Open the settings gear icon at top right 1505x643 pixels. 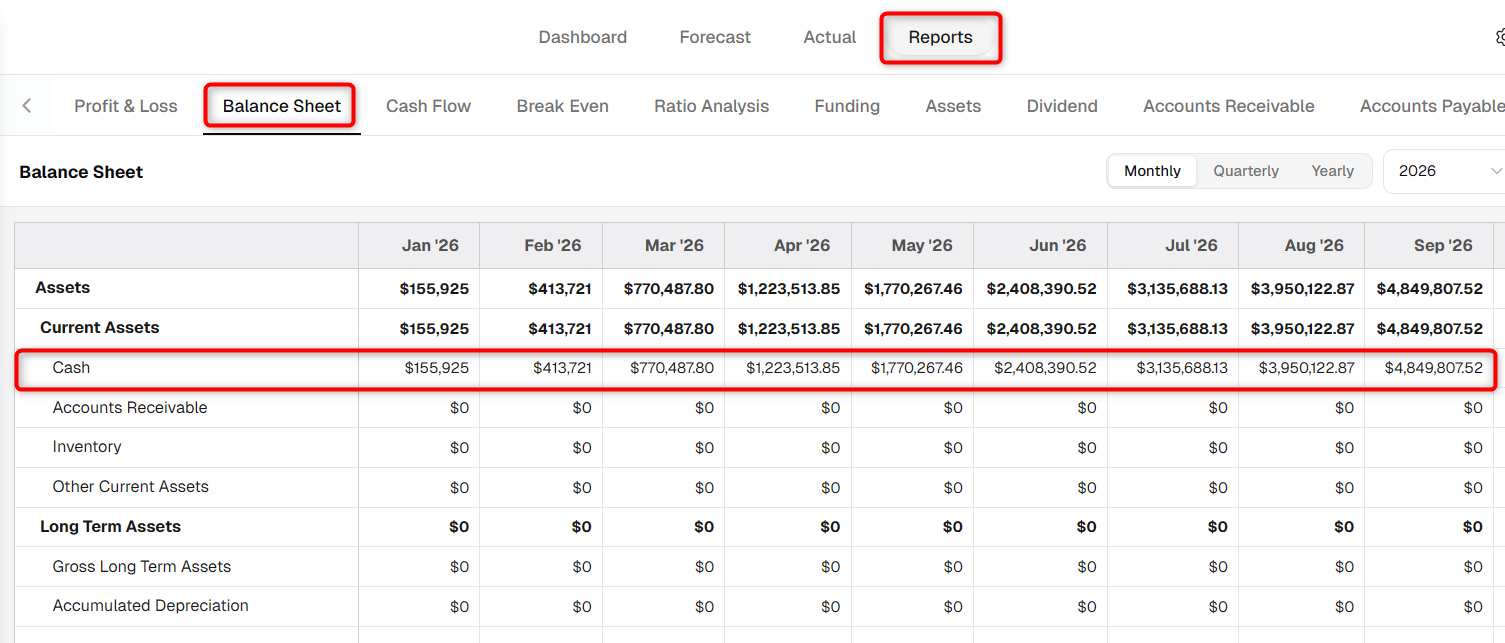[x=1500, y=38]
